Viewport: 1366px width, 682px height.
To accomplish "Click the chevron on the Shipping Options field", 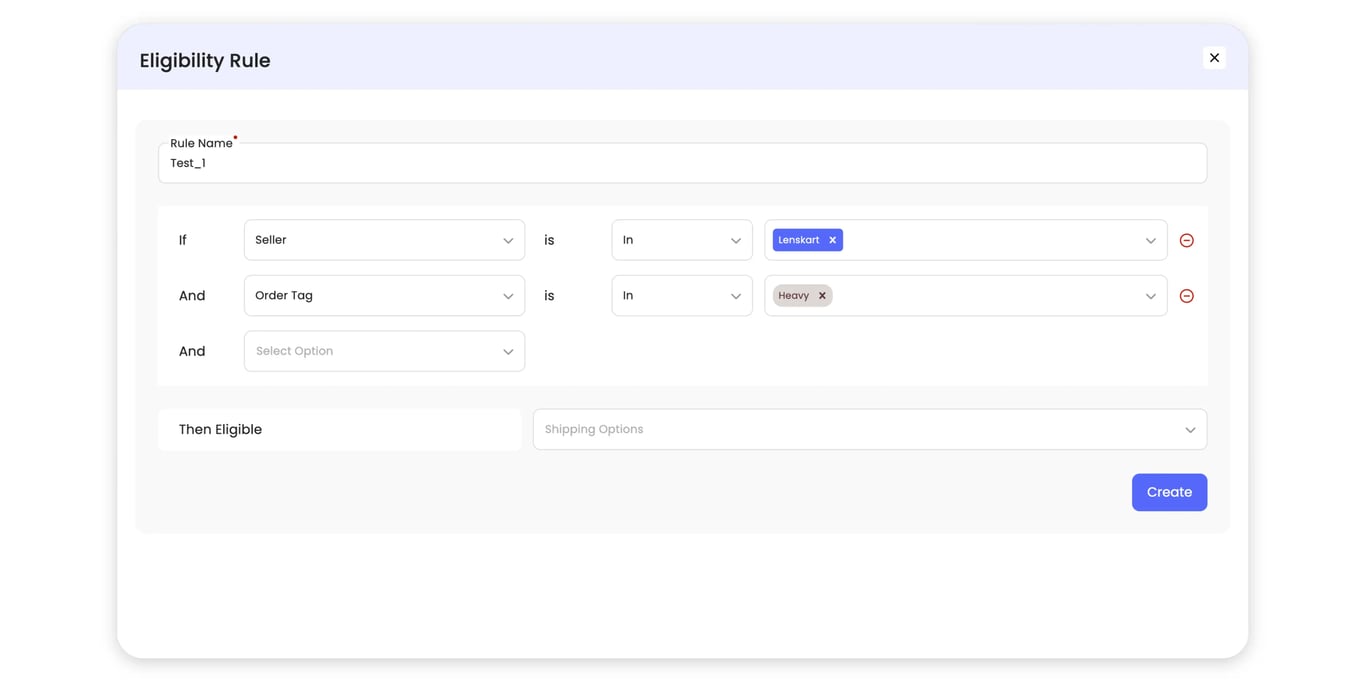I will tap(1190, 429).
